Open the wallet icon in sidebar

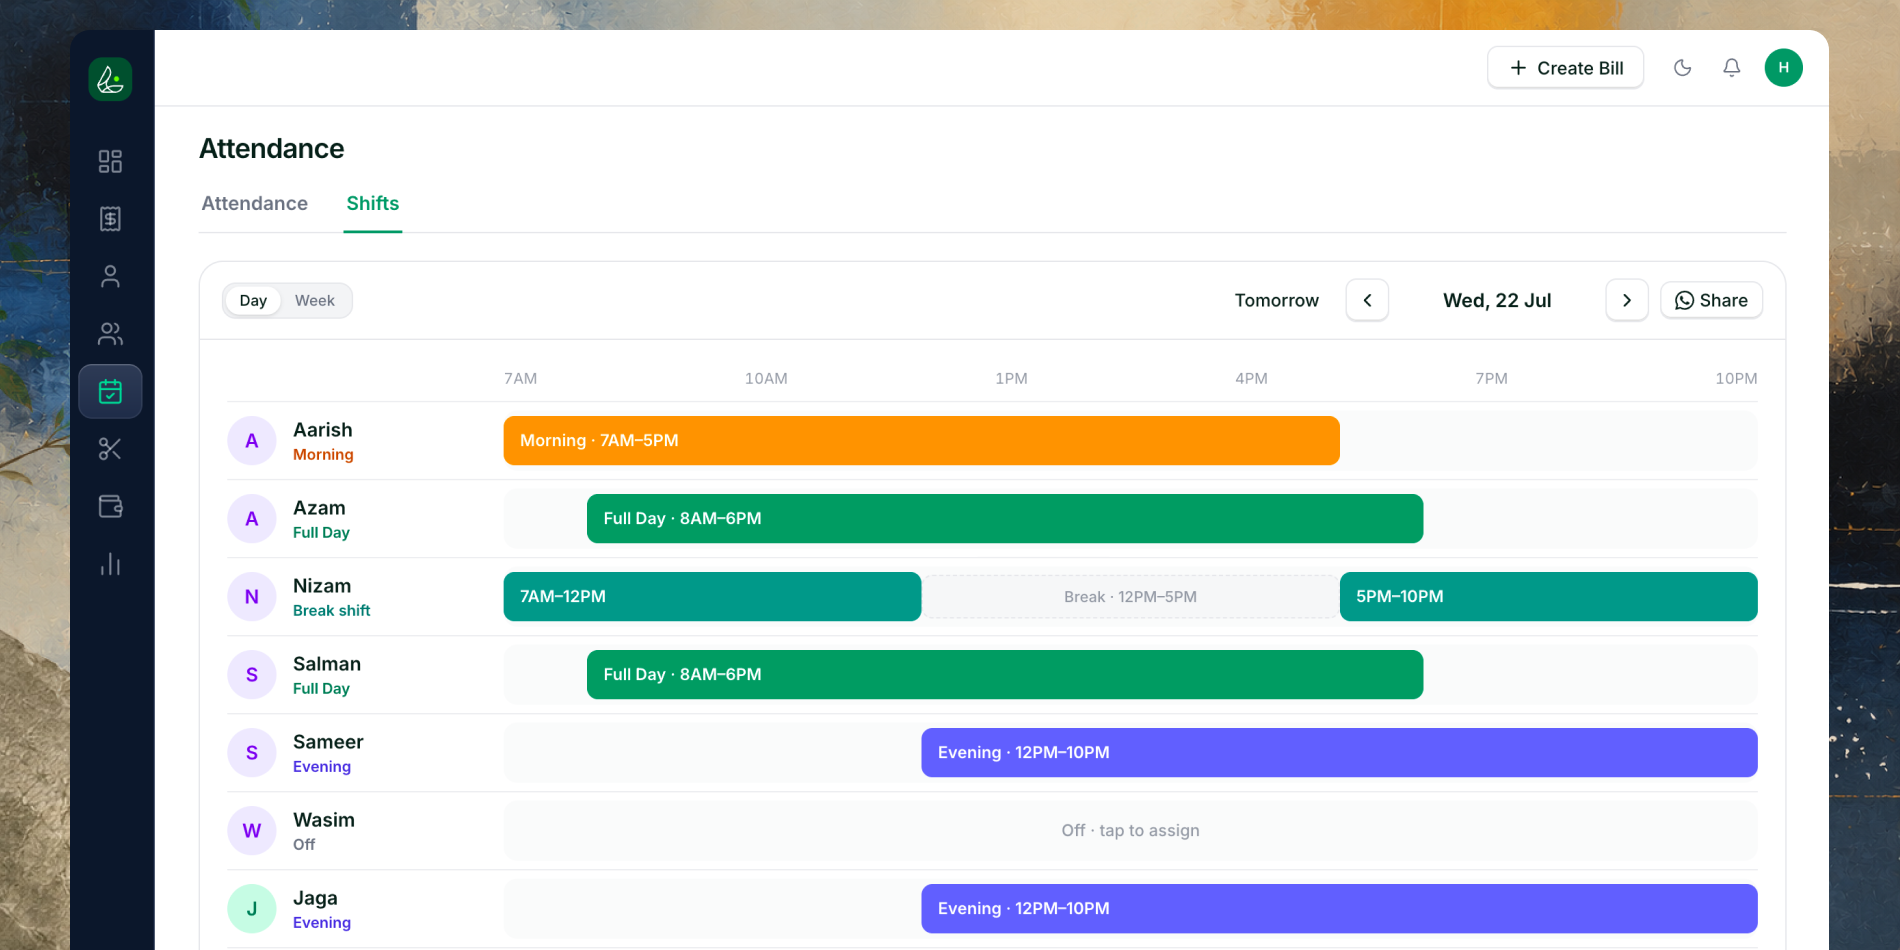(x=110, y=507)
